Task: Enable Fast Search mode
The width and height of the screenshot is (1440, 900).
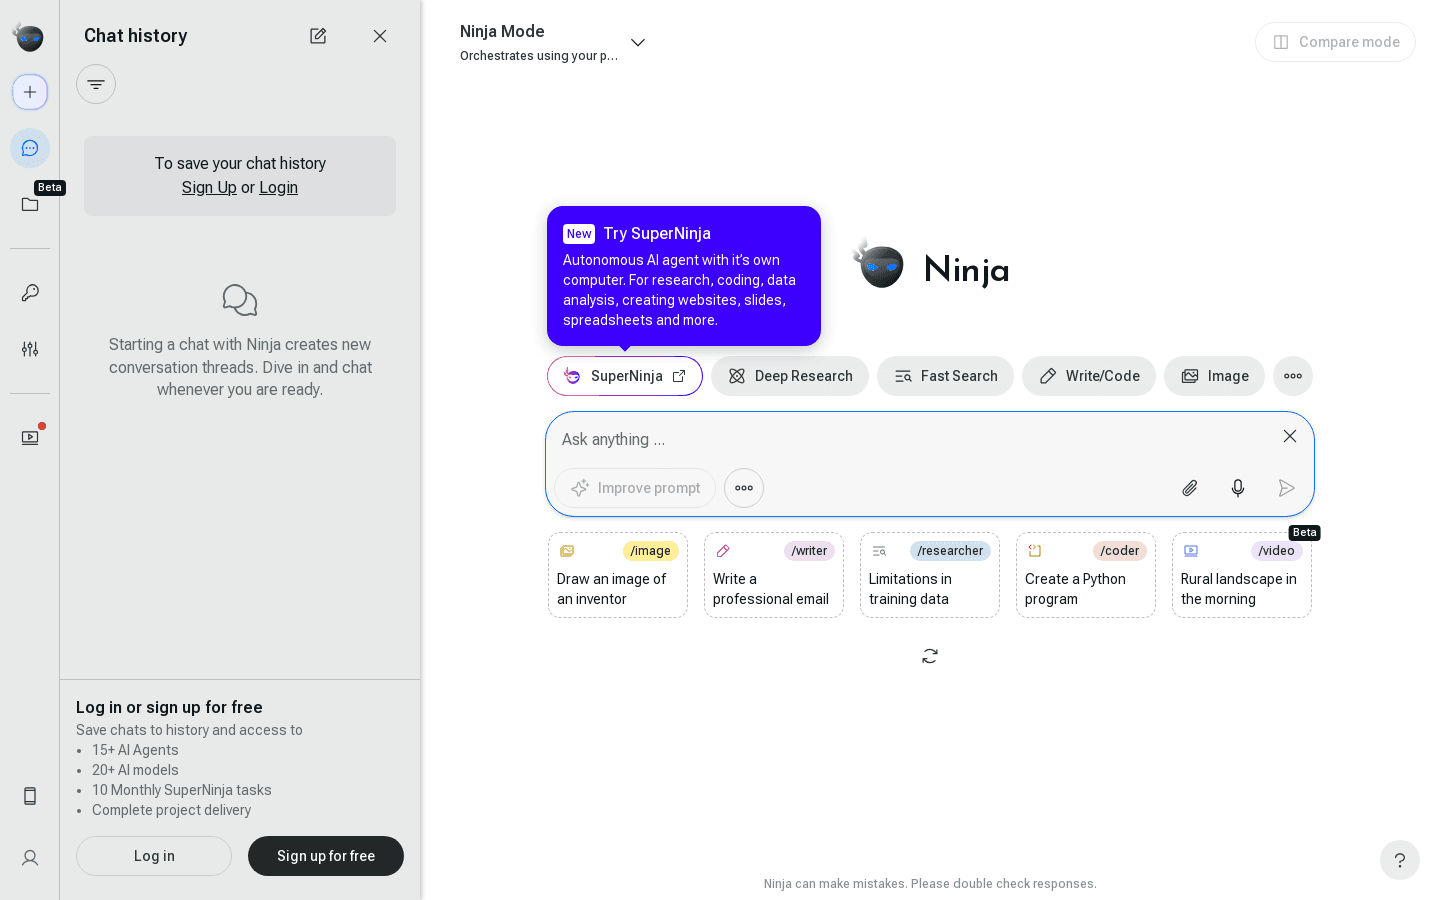Action: click(945, 376)
